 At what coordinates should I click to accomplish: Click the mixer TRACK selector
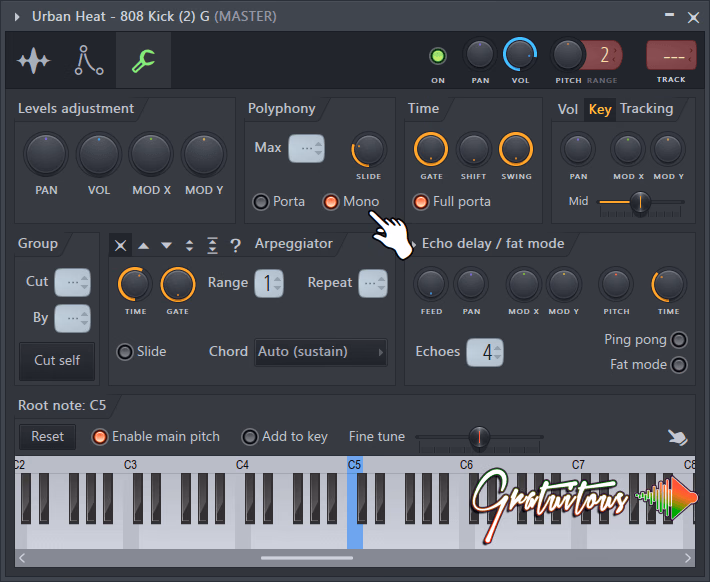pyautogui.click(x=671, y=56)
